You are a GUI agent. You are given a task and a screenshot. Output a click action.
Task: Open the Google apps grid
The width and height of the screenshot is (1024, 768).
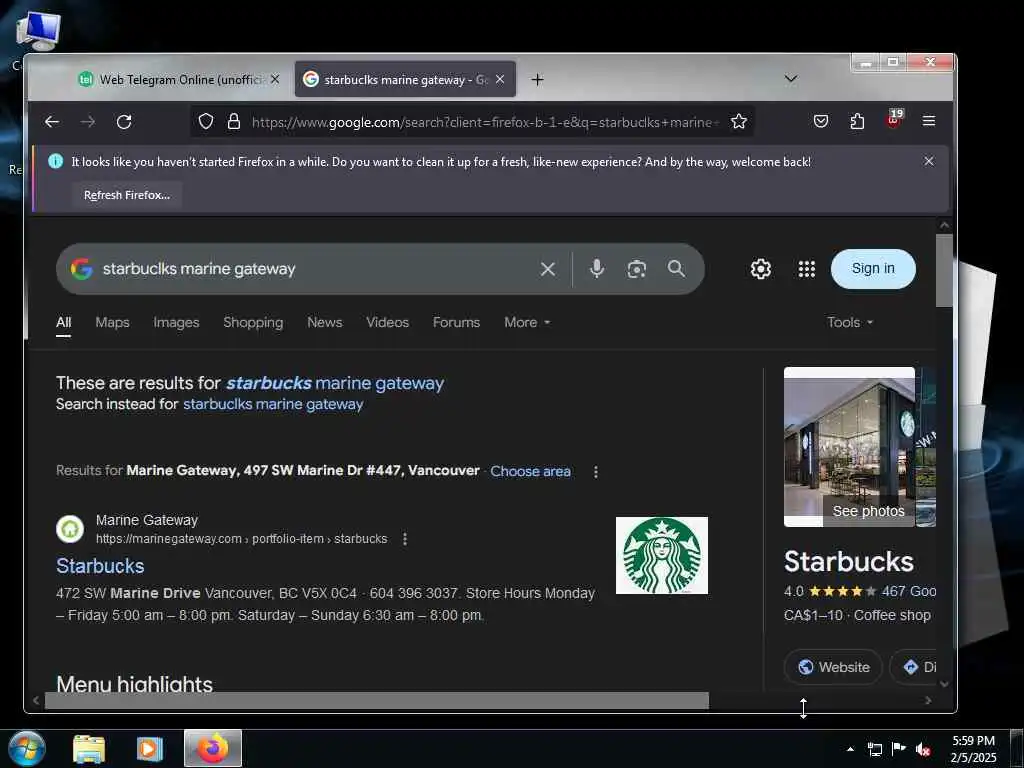tap(807, 269)
